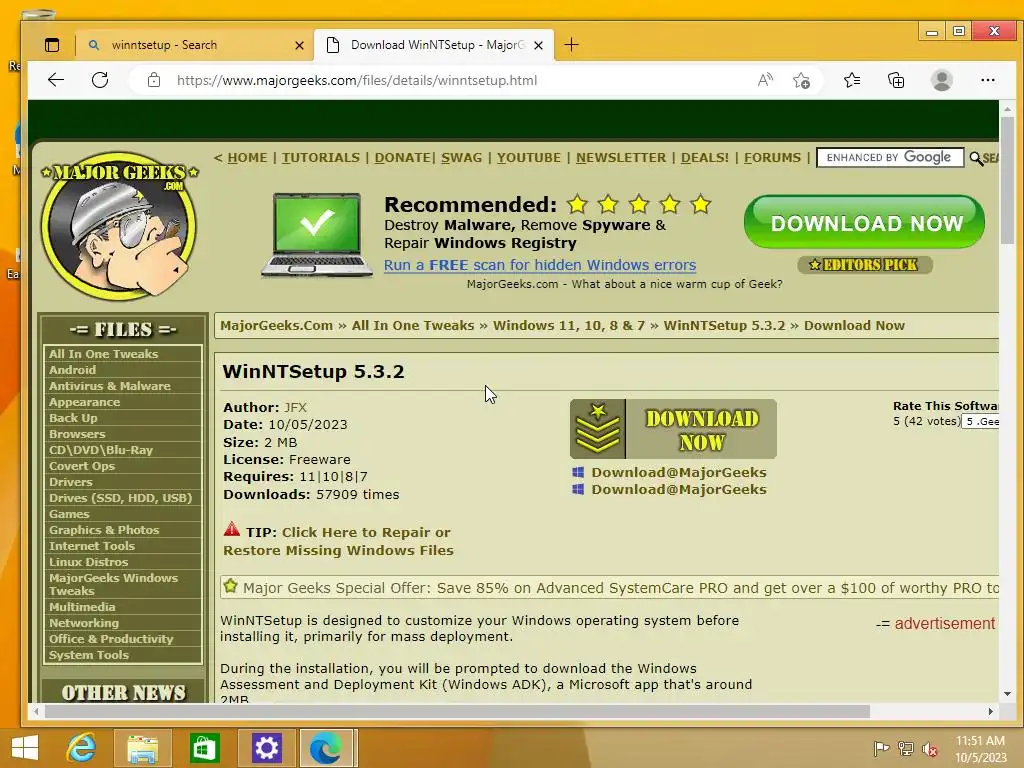Open Back Up category in sidebar
1024x768 pixels.
point(73,418)
